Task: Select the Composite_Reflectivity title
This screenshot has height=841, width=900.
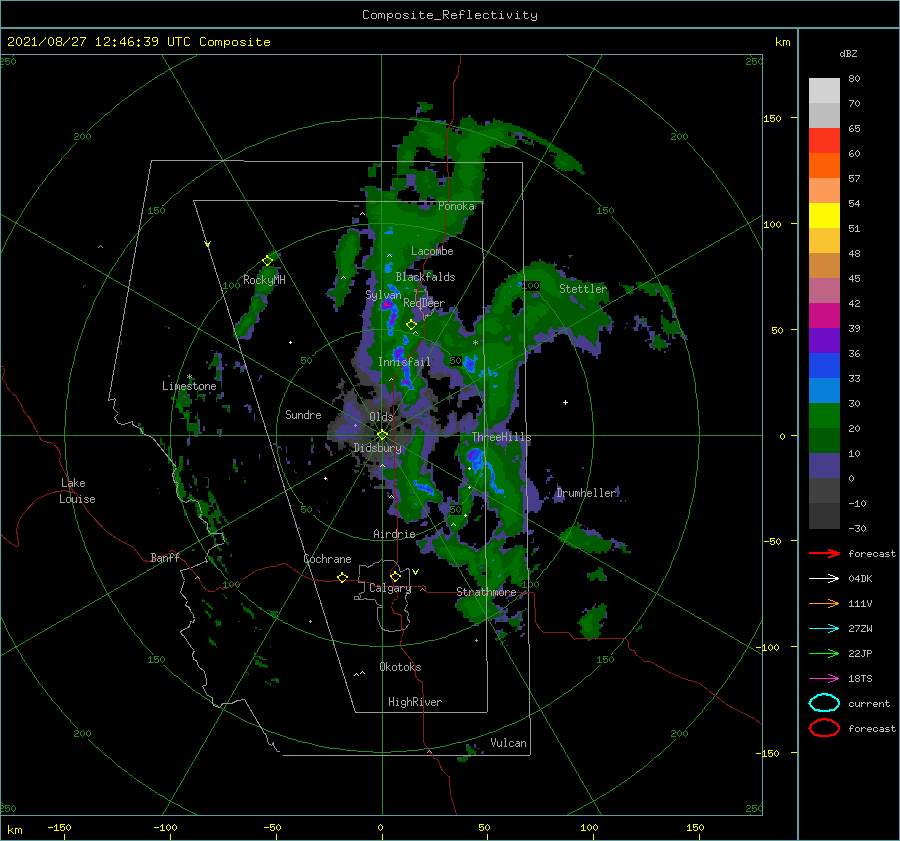Action: pyautogui.click(x=450, y=15)
